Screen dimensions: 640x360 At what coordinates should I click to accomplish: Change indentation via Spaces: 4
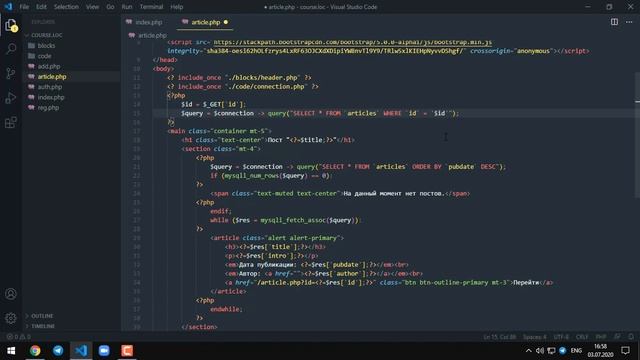(x=534, y=337)
